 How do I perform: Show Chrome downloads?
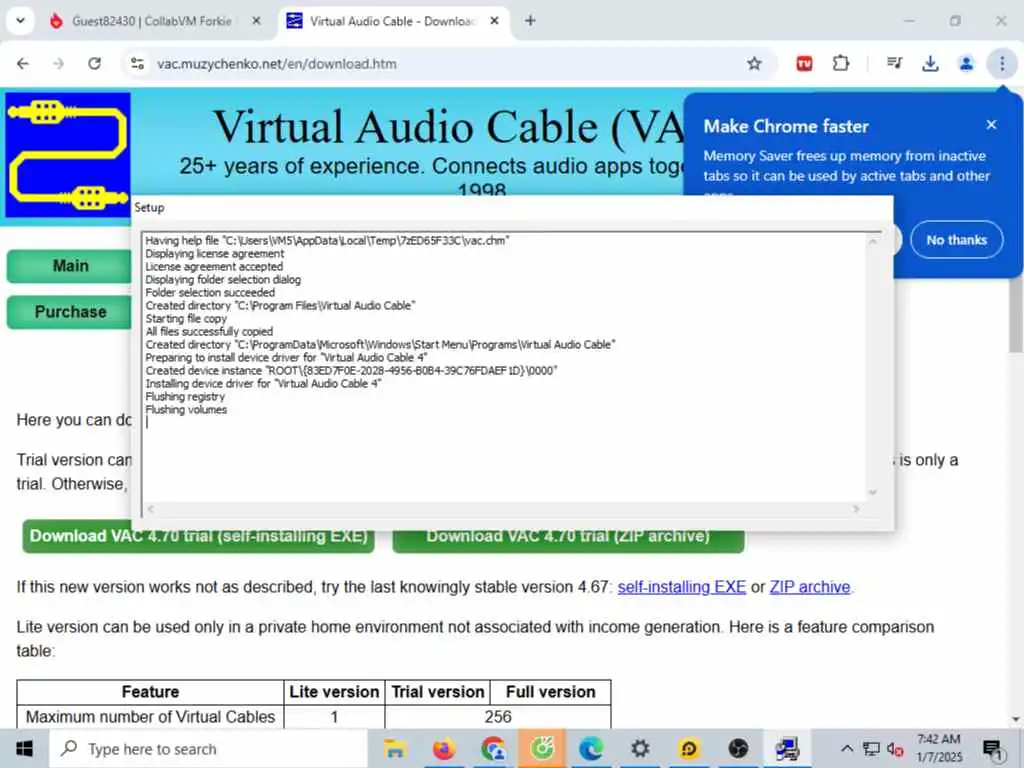(x=930, y=63)
